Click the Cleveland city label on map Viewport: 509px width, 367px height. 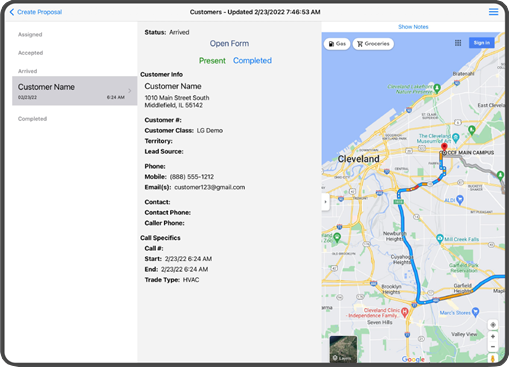coord(359,159)
